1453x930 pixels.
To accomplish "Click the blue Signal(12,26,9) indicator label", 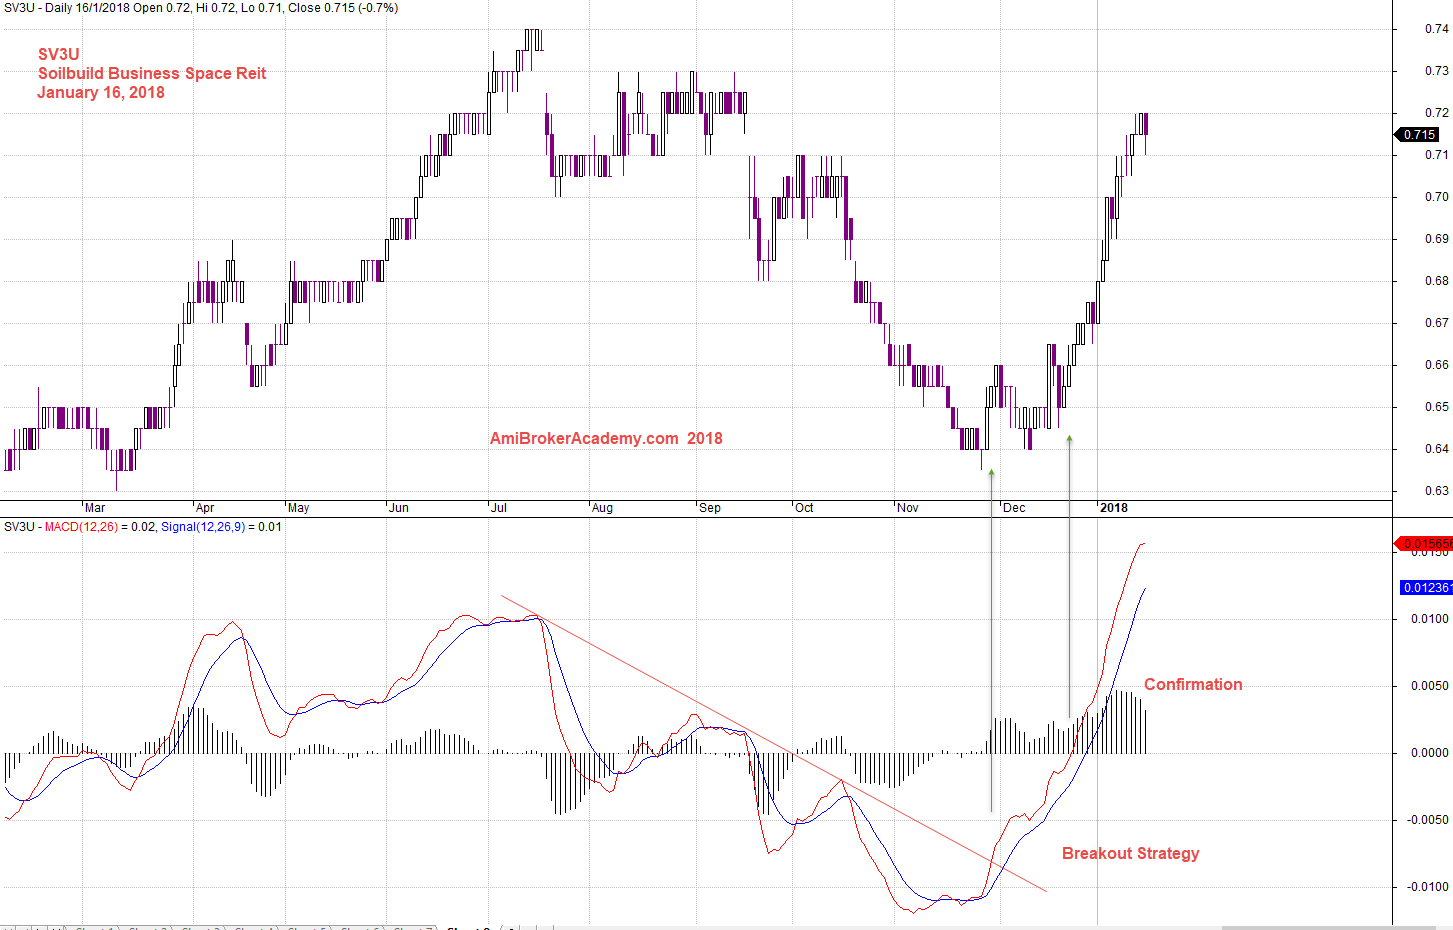I will click(202, 527).
